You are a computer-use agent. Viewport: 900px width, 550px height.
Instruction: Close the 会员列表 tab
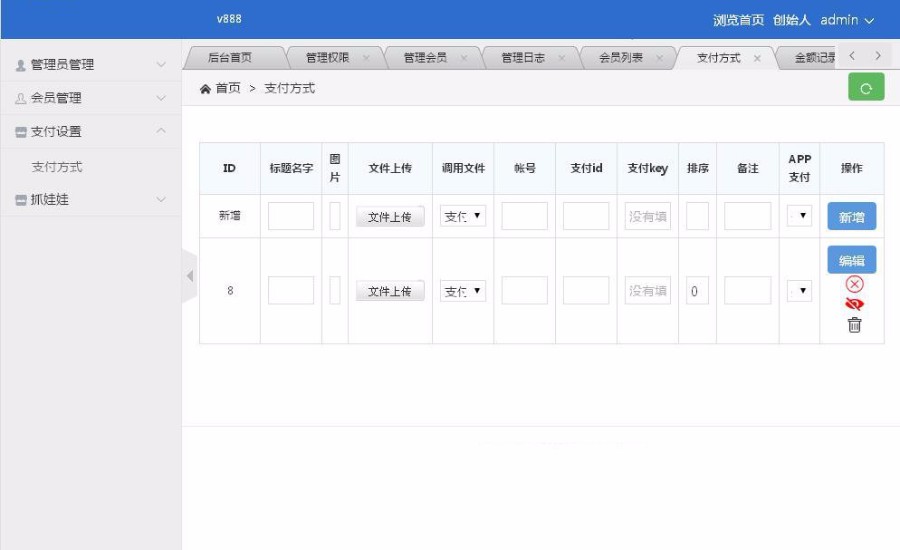[x=660, y=58]
